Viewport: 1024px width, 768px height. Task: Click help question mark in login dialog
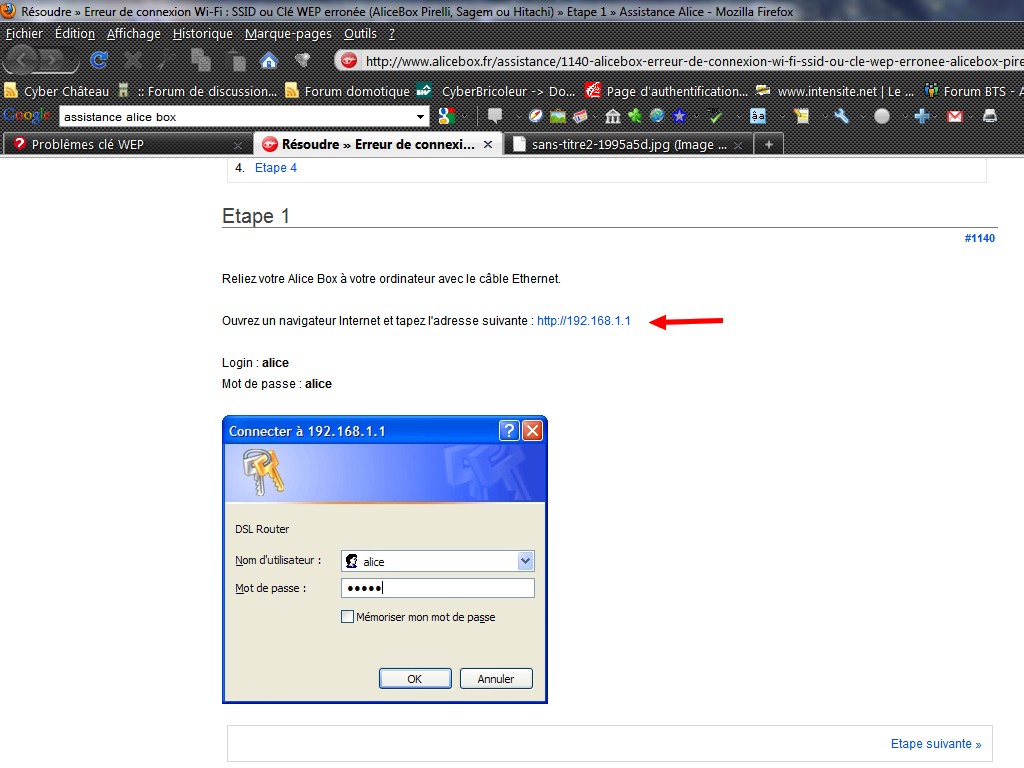tap(509, 431)
